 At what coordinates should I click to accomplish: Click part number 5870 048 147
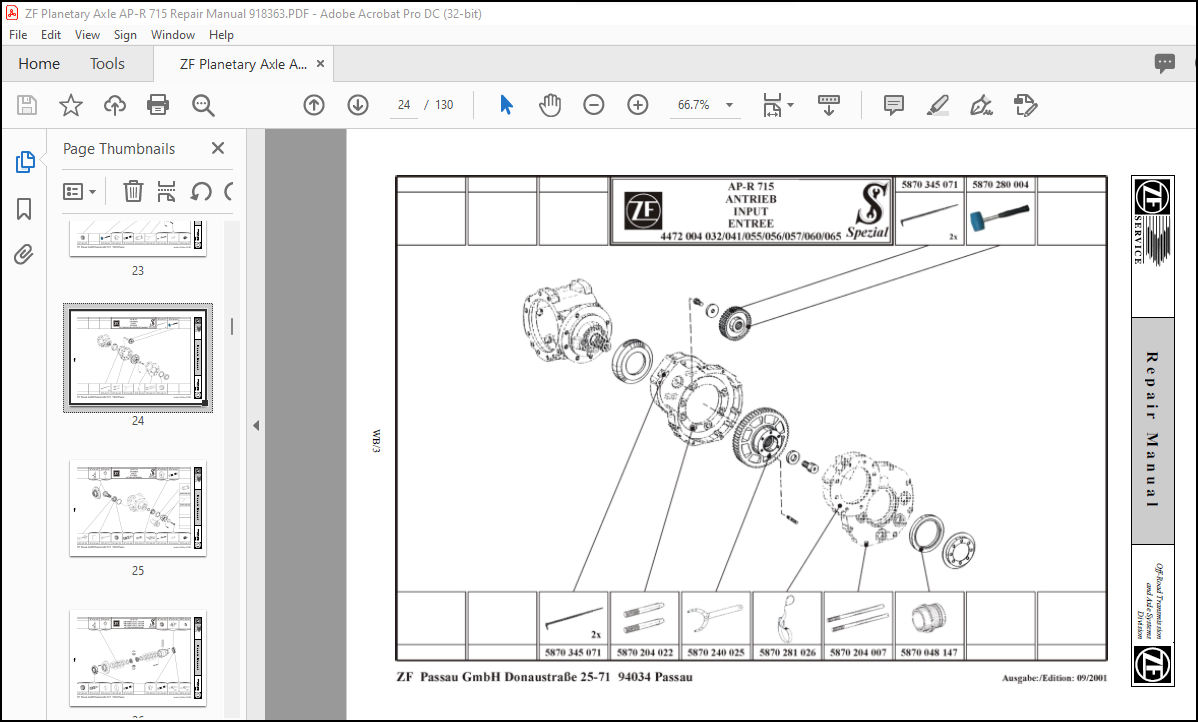click(x=929, y=652)
